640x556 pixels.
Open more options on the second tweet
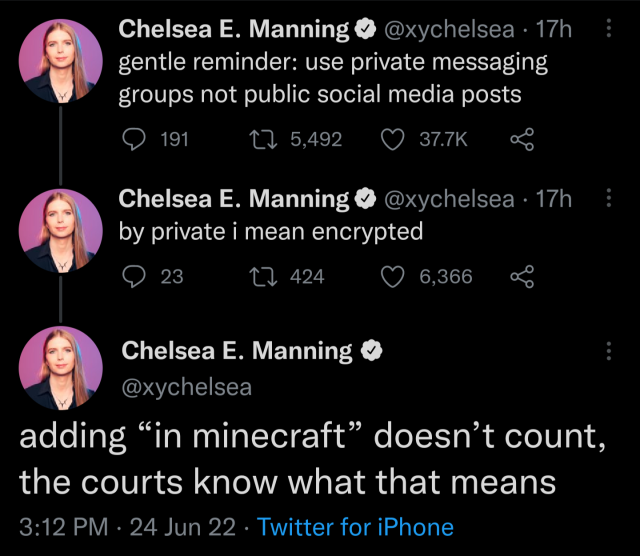tap(610, 199)
